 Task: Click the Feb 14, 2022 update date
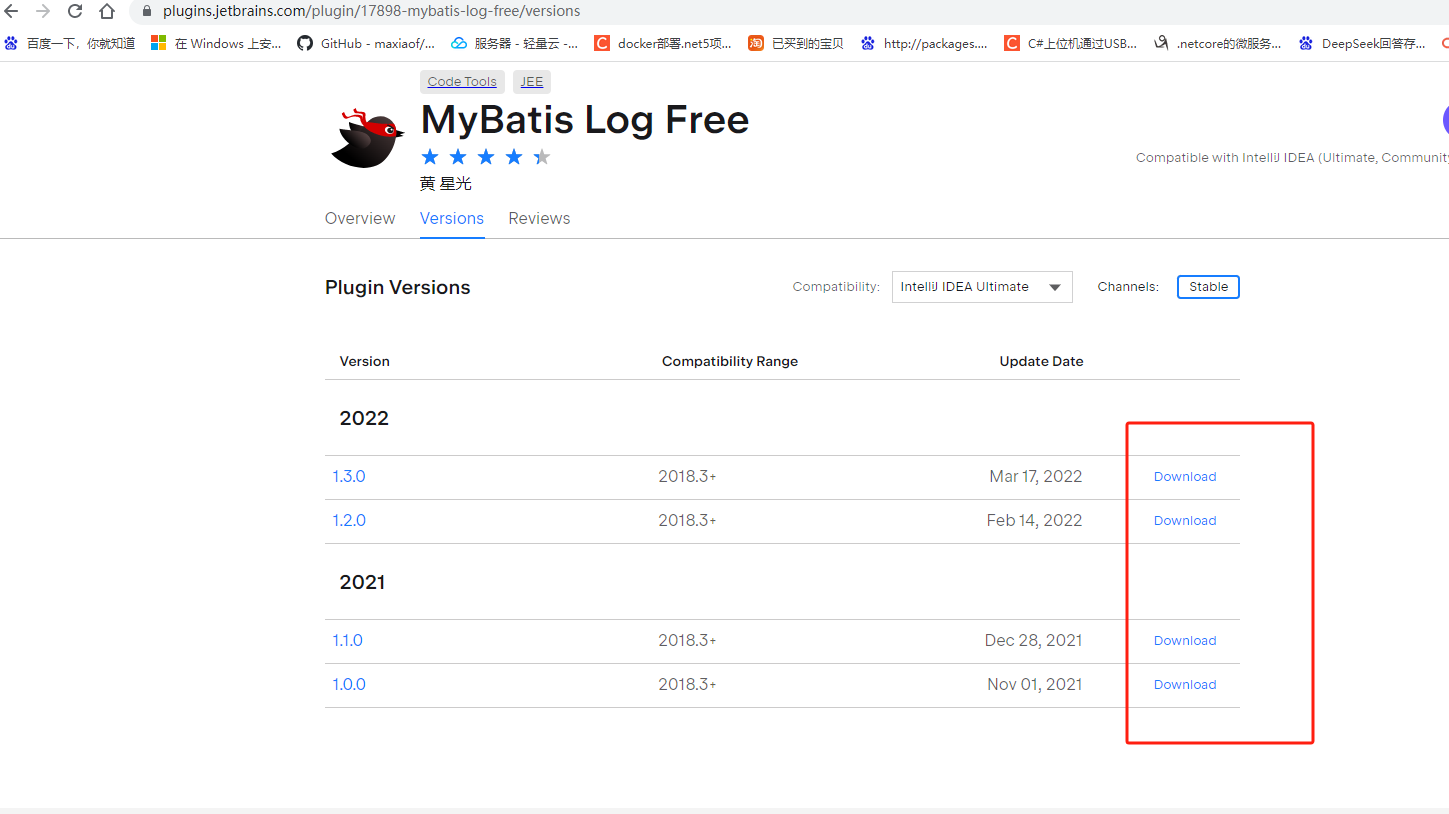click(1034, 520)
